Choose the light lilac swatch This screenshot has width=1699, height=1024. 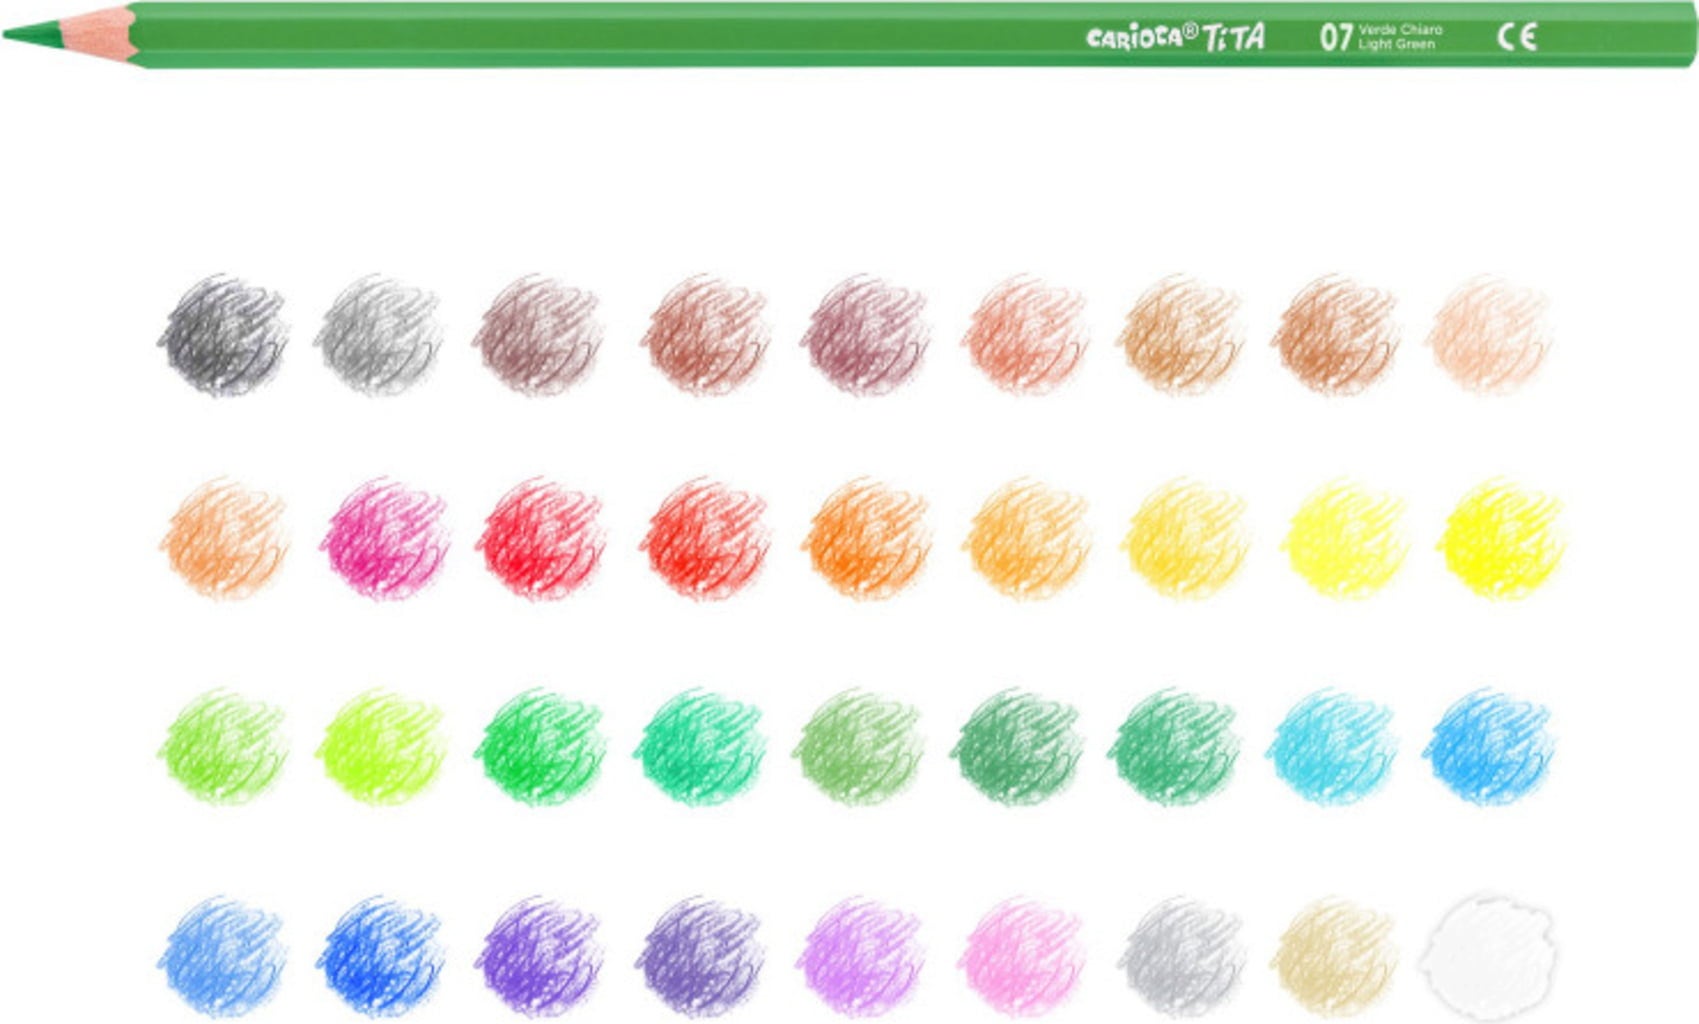point(860,955)
